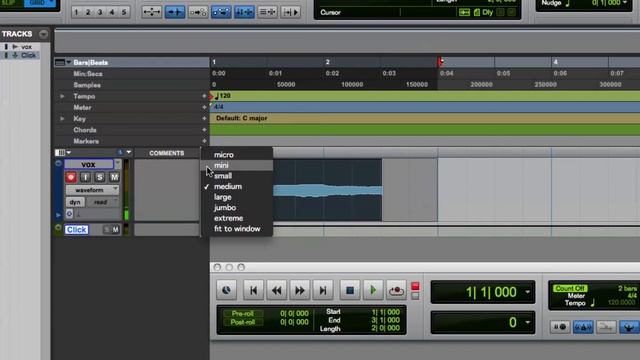This screenshot has height=360, width=640.
Task: Recall zoom preset 1
Action: coord(76,12)
